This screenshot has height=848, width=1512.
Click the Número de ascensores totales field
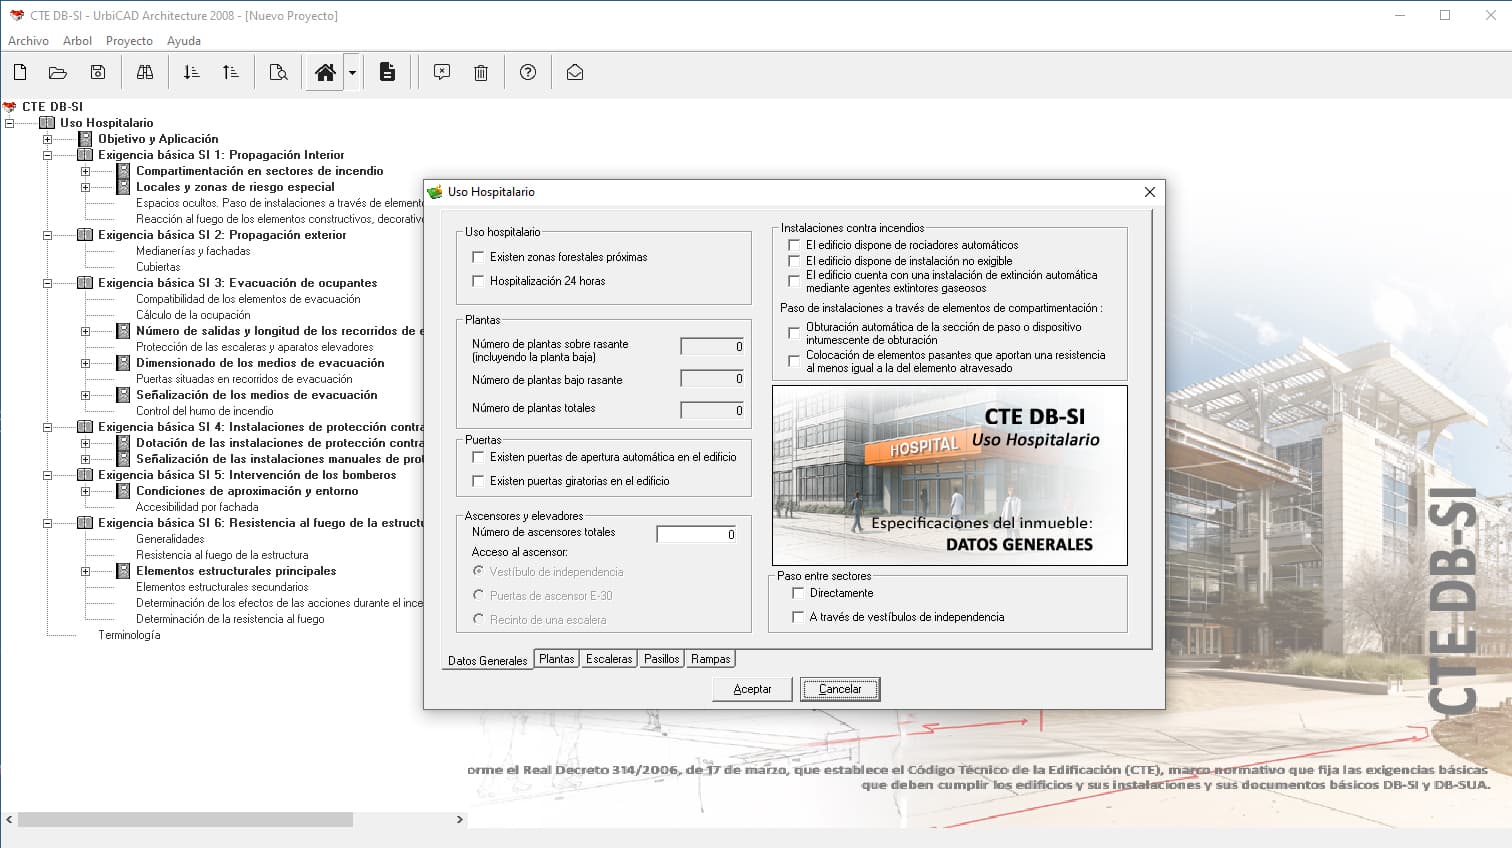point(696,534)
